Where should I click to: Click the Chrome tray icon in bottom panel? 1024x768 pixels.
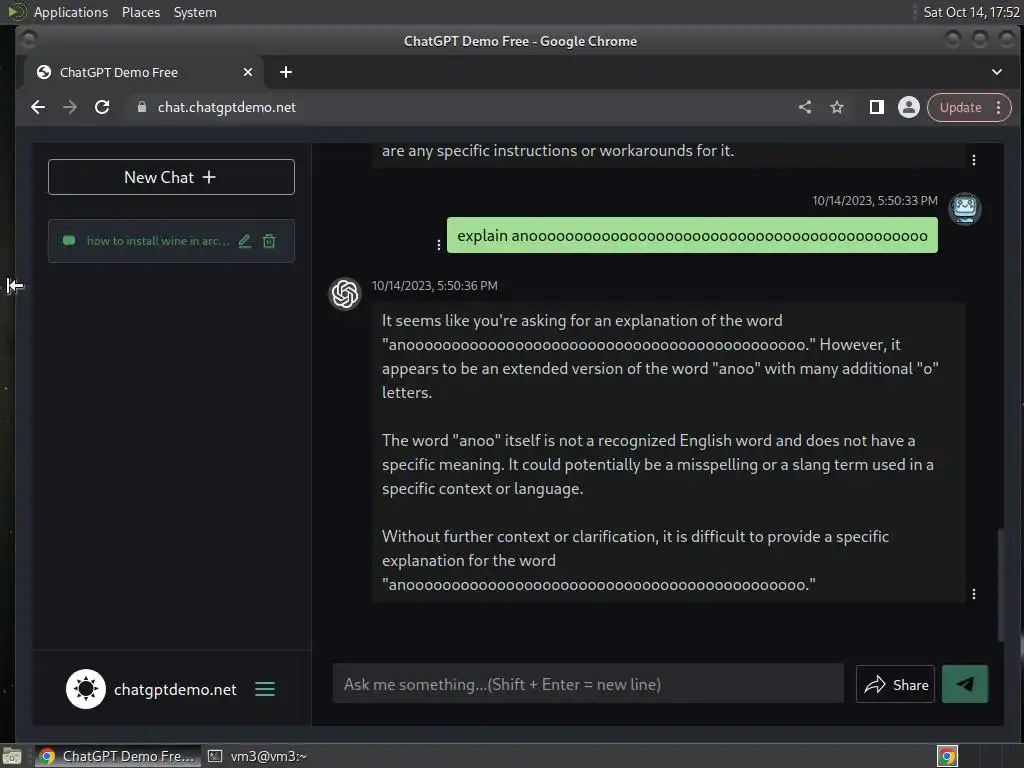coord(947,756)
